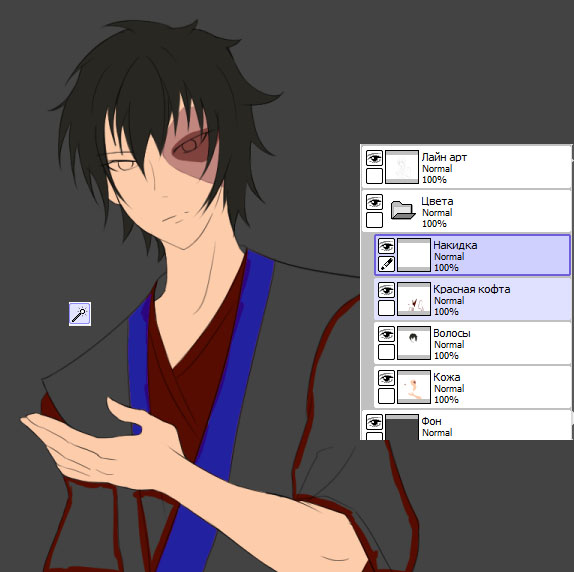Screen dimensions: 574x572
Task: Select the Кожа layer name
Action: [x=447, y=377]
